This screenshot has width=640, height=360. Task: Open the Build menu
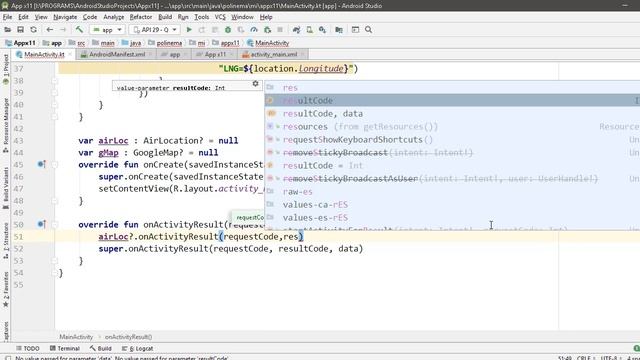point(165,17)
